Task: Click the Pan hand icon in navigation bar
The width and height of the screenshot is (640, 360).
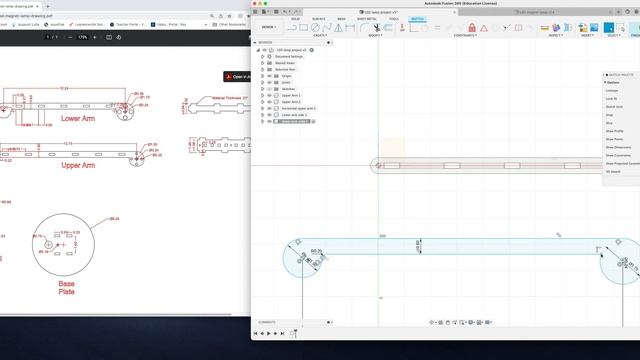Action: click(x=448, y=322)
